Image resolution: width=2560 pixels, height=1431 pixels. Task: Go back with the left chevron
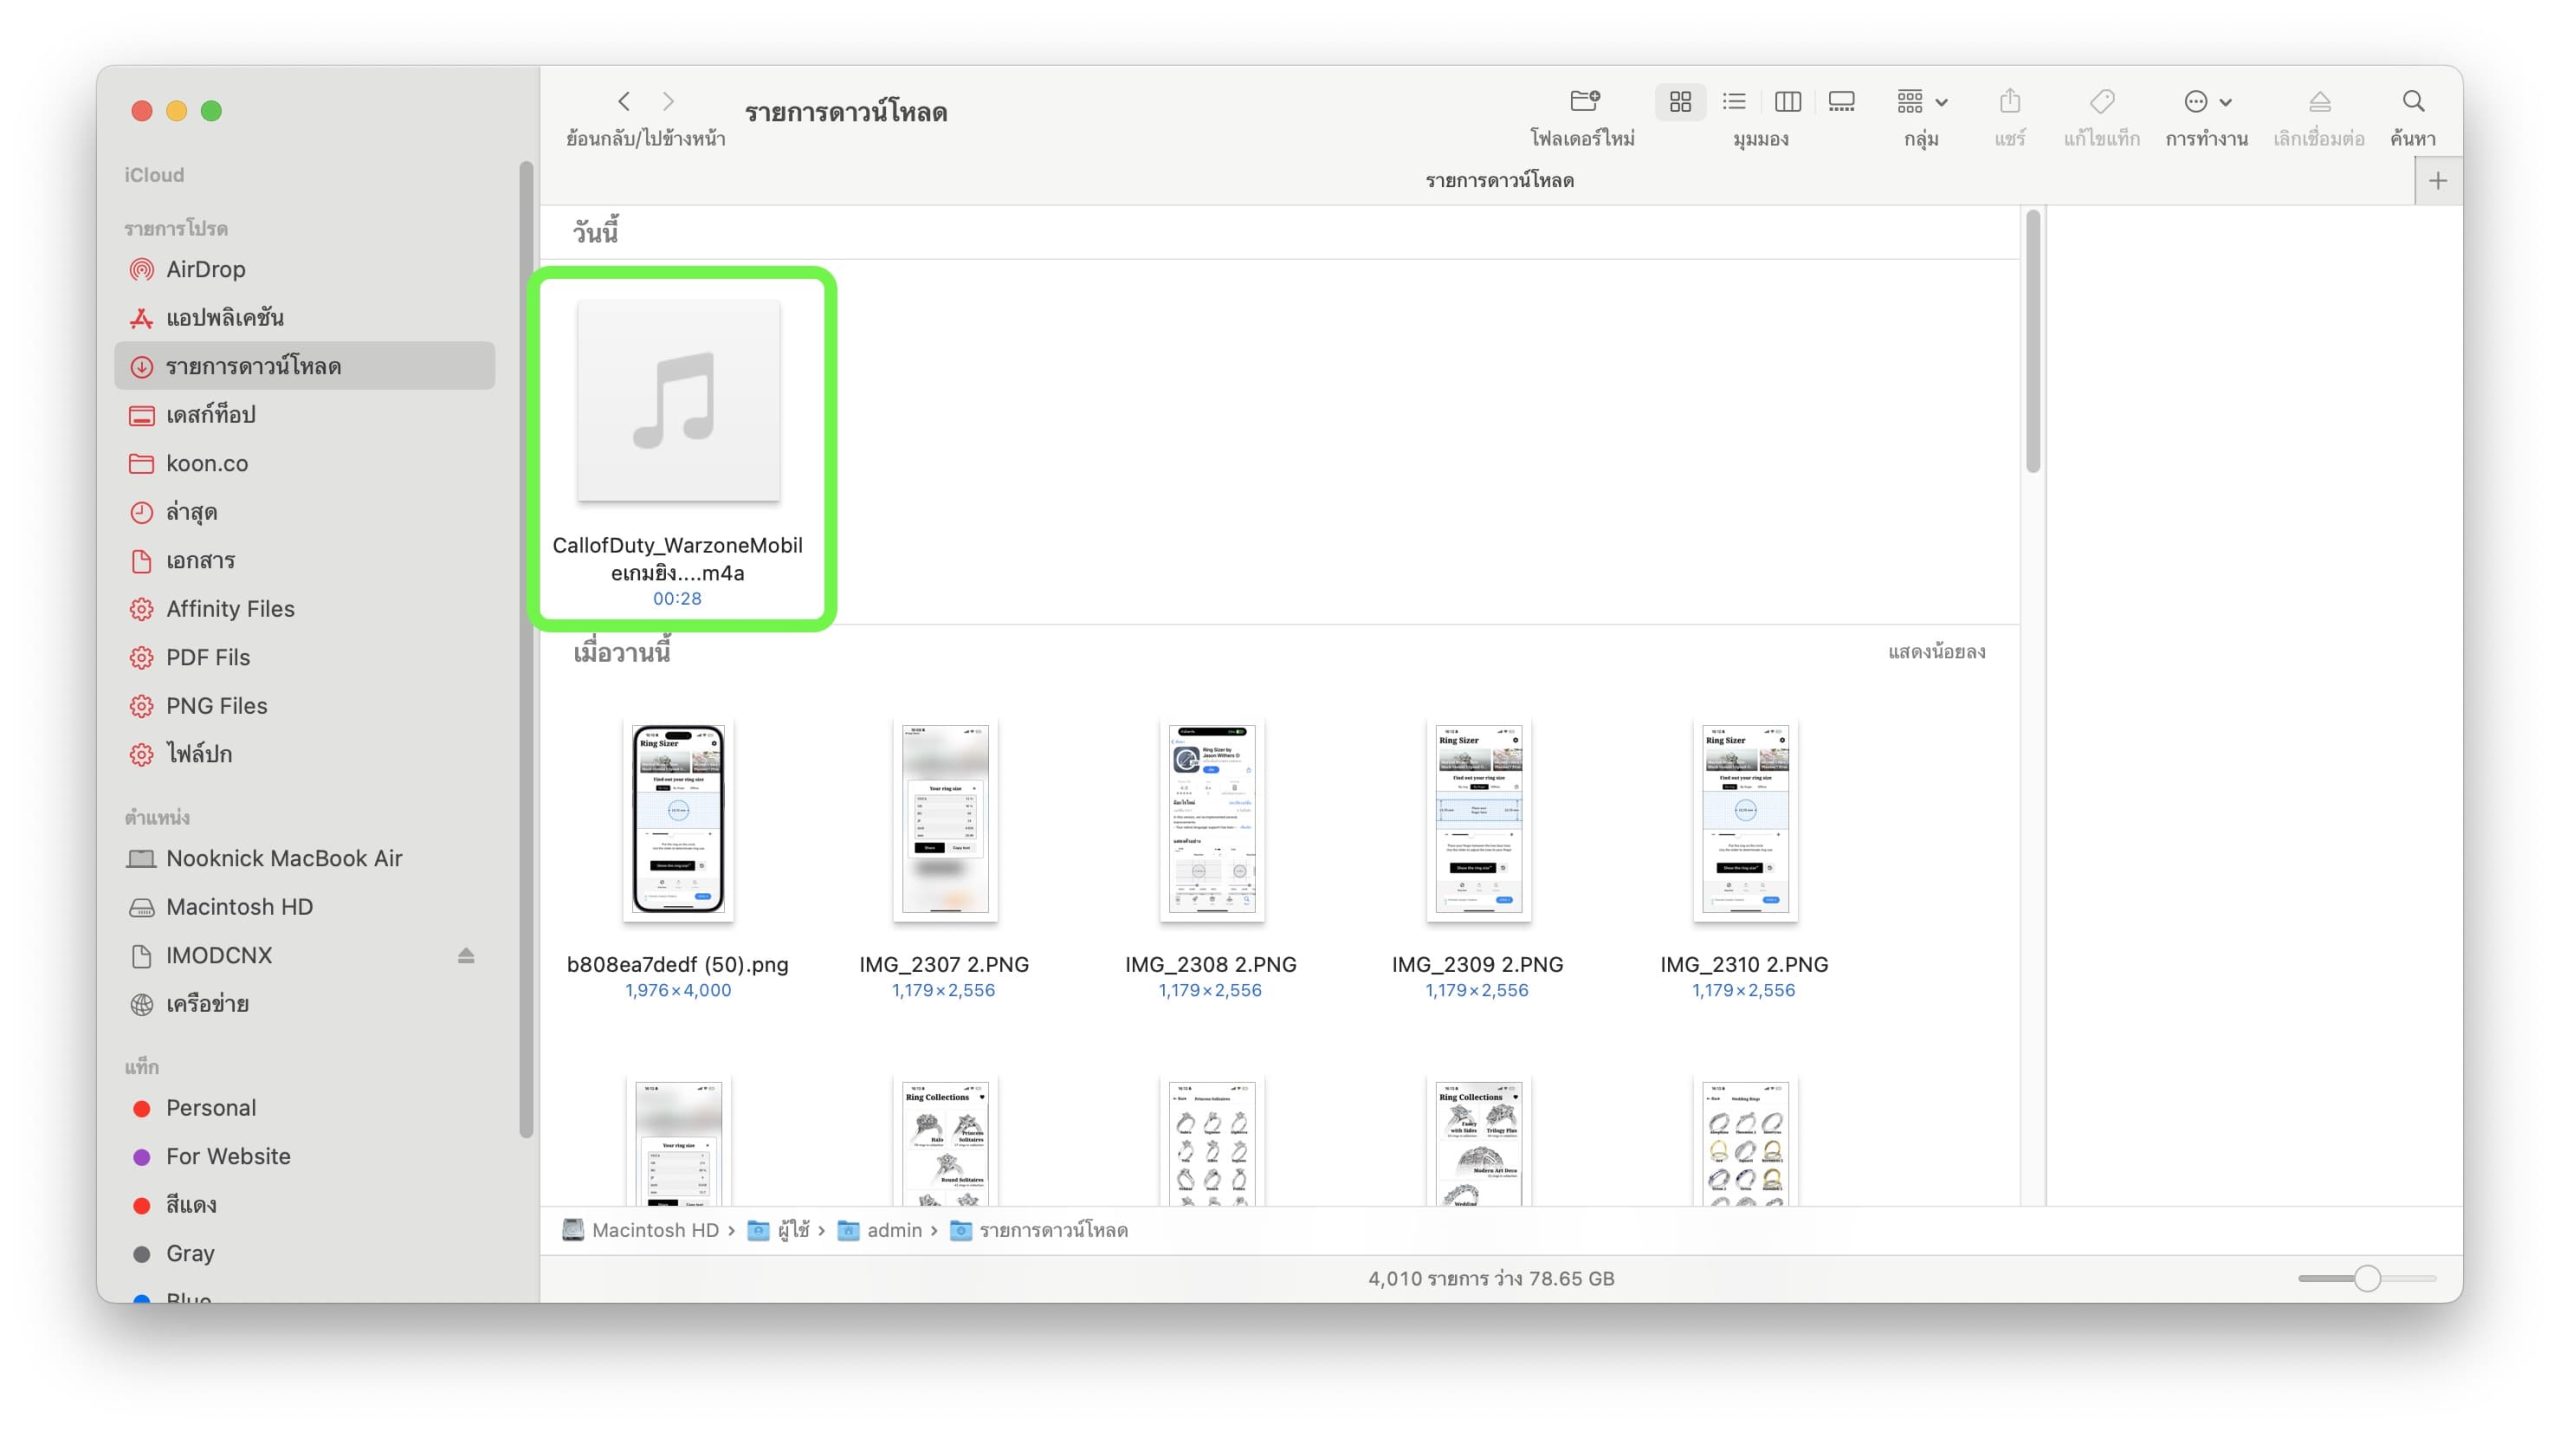624,101
